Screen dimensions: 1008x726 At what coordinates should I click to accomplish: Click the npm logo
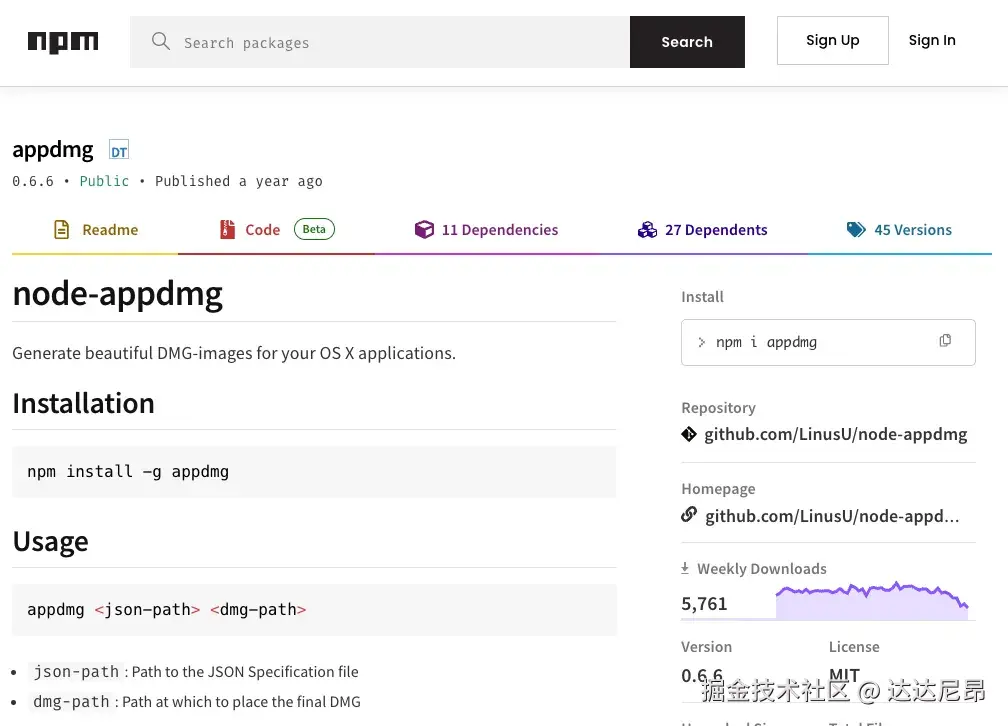[x=62, y=42]
